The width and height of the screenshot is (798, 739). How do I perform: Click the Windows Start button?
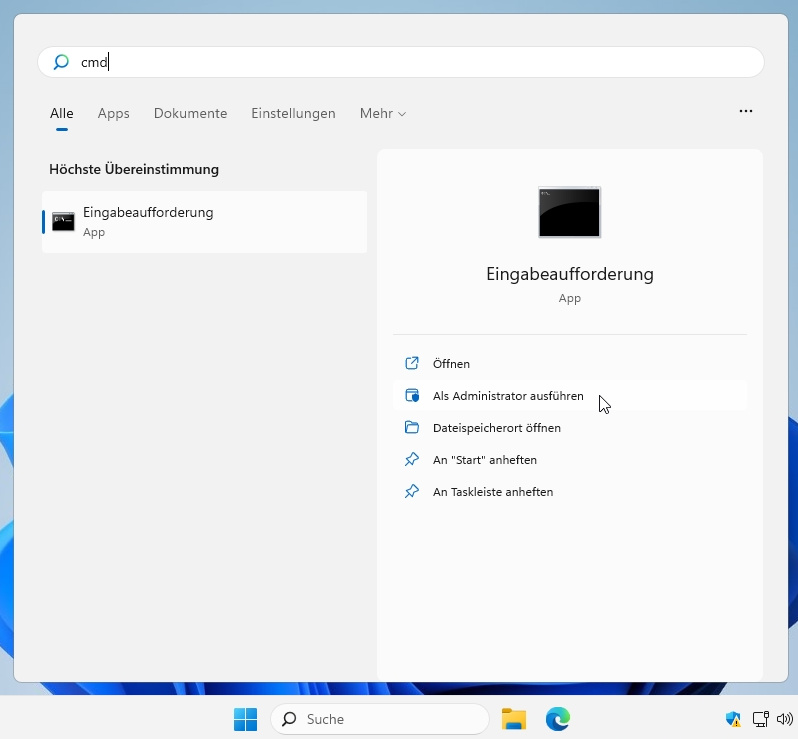click(245, 719)
